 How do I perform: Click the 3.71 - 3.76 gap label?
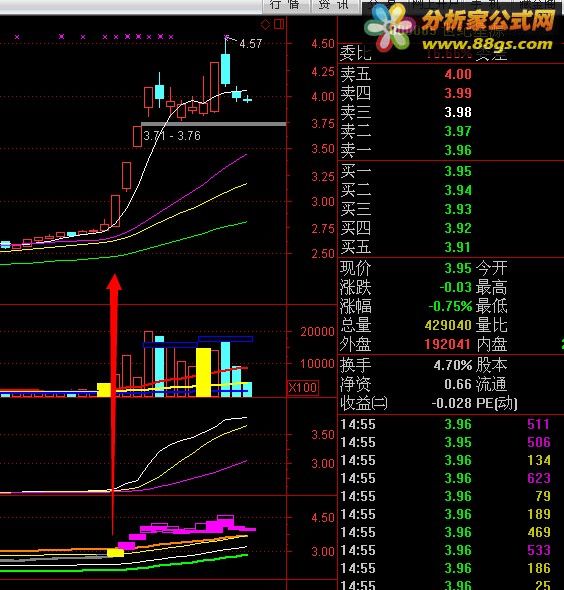[172, 135]
